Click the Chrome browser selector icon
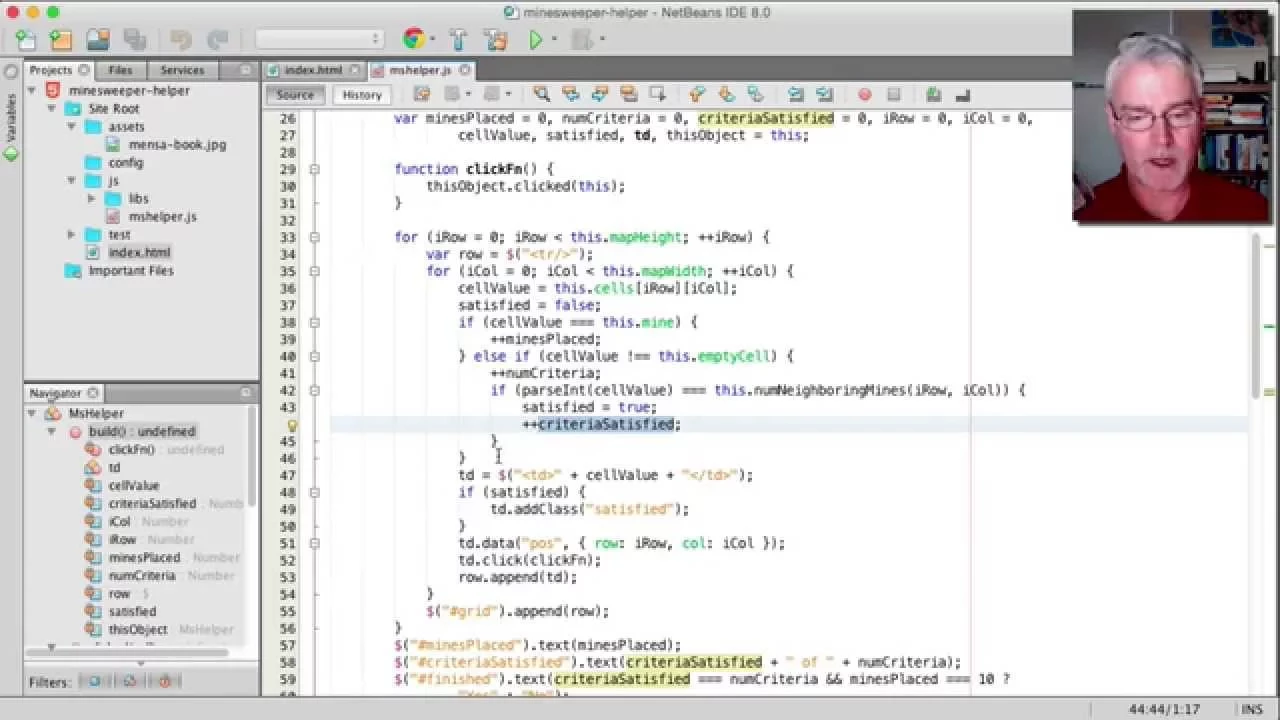Viewport: 1280px width, 720px height. click(412, 40)
